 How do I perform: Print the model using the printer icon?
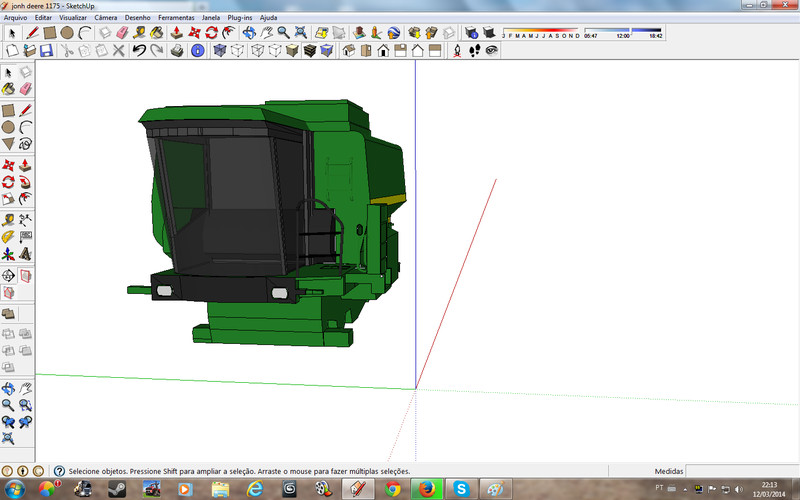pos(177,50)
